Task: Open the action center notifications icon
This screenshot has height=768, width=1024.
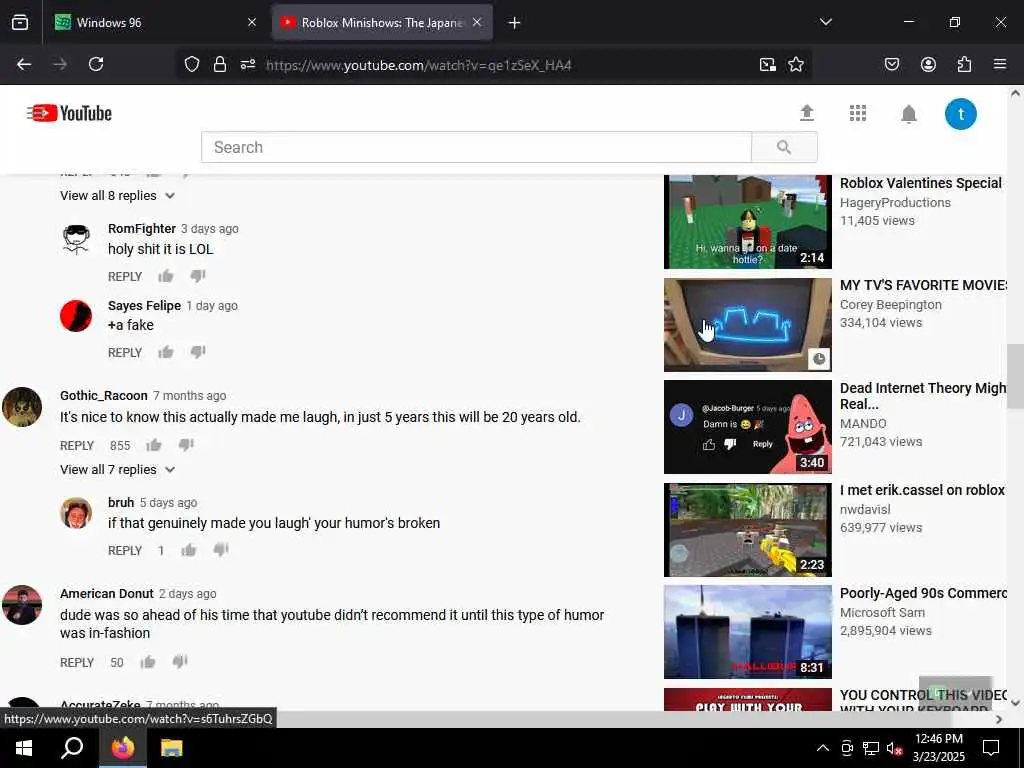Action: point(991,748)
